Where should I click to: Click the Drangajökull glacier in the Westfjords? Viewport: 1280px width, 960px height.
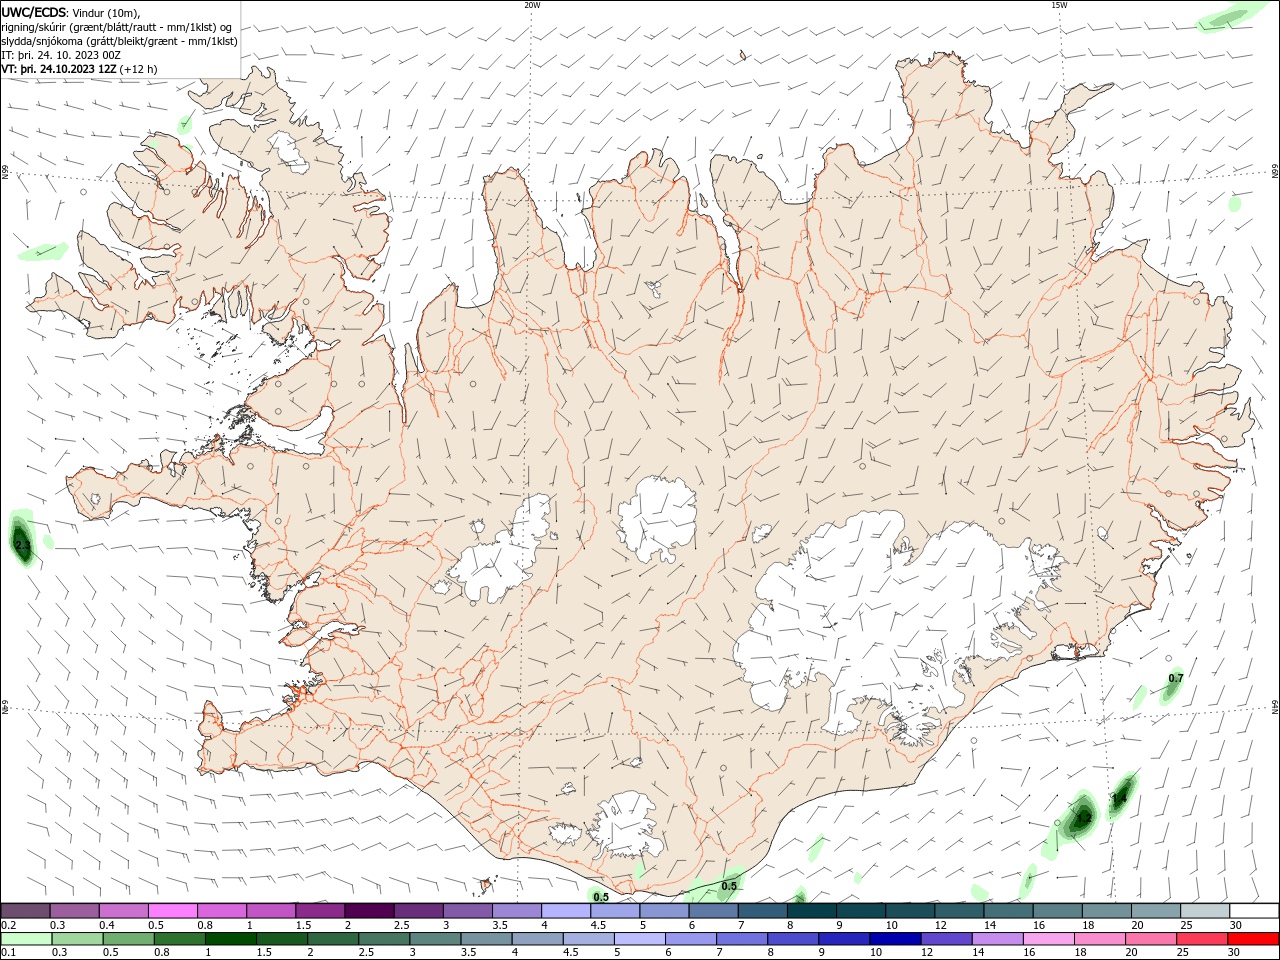click(291, 151)
